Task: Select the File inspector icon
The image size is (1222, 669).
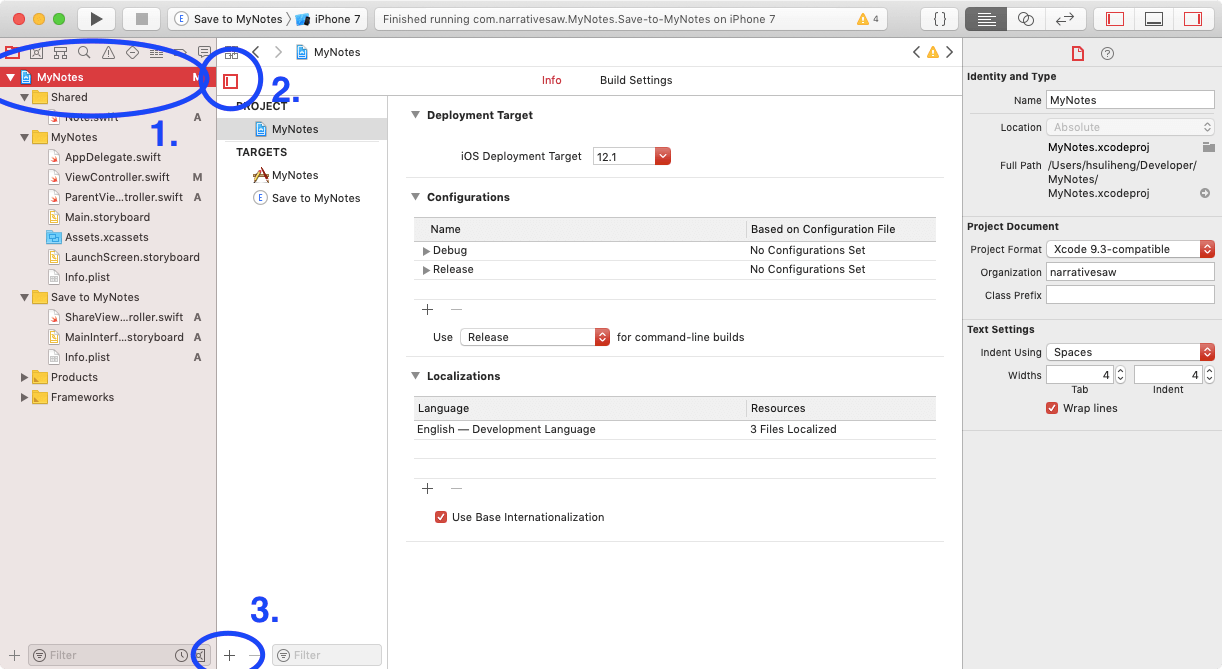Action: [x=1077, y=54]
